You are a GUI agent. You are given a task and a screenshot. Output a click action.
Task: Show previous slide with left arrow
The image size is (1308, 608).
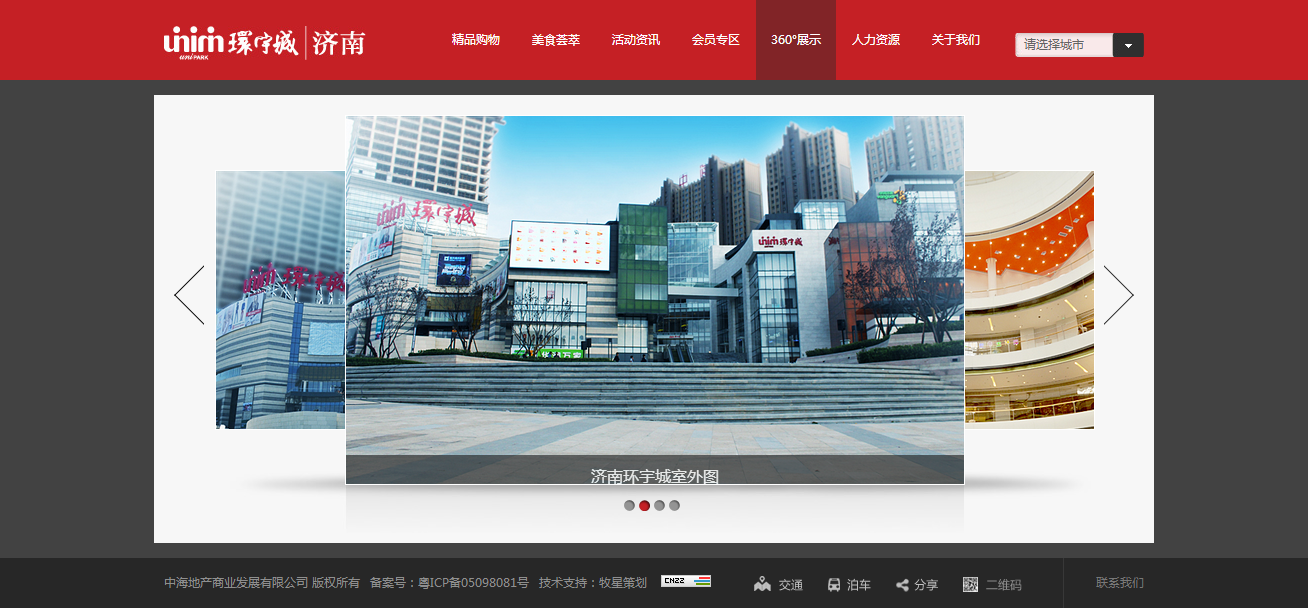click(x=189, y=295)
